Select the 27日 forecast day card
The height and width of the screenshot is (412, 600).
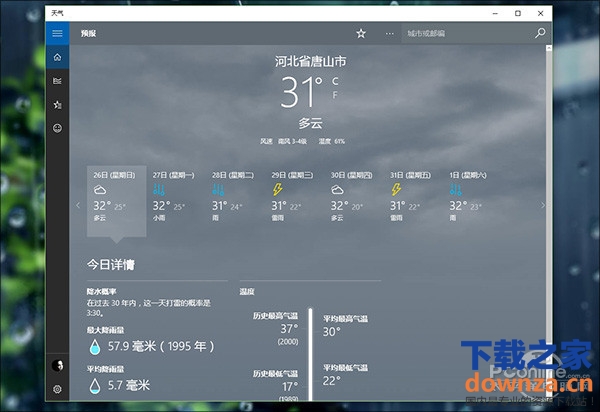click(176, 201)
